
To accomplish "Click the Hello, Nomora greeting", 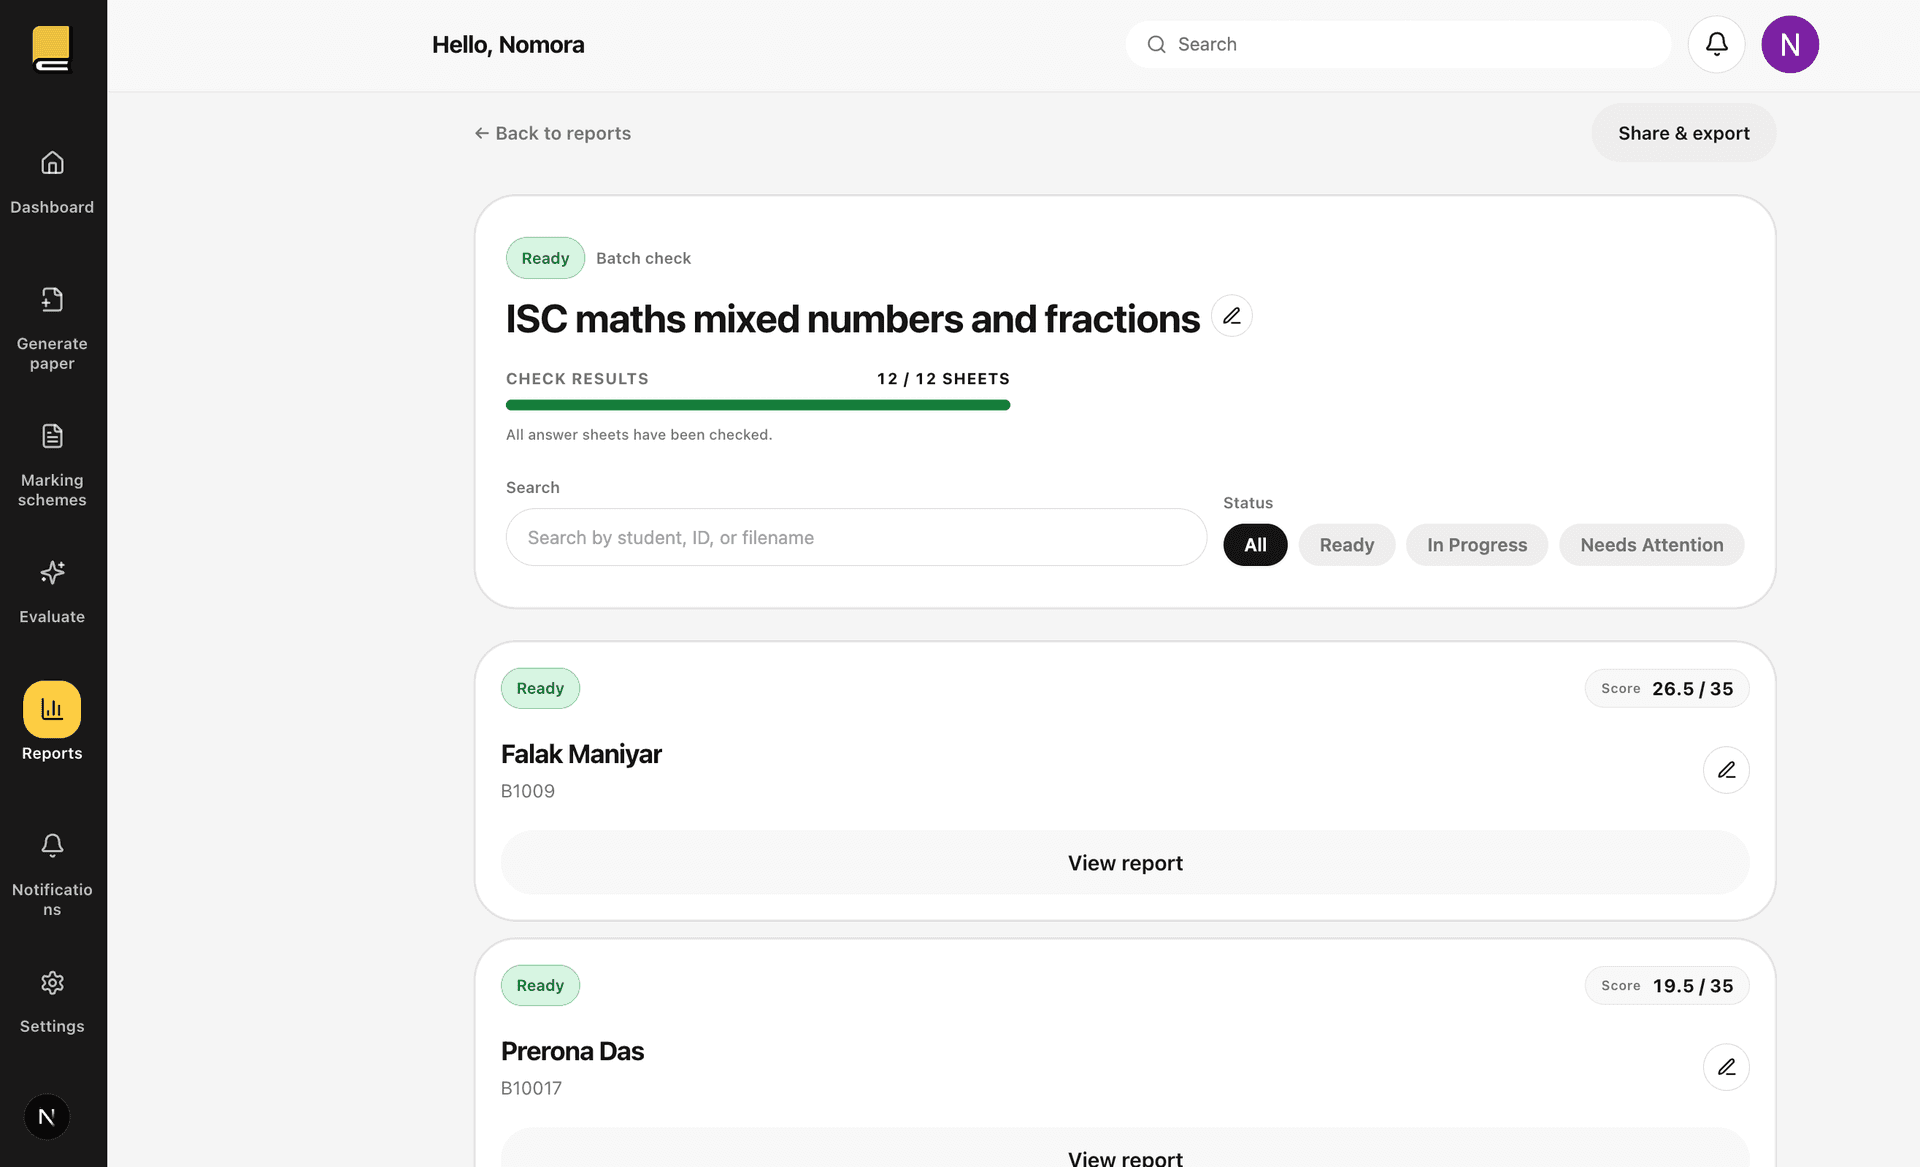I will click(x=508, y=45).
